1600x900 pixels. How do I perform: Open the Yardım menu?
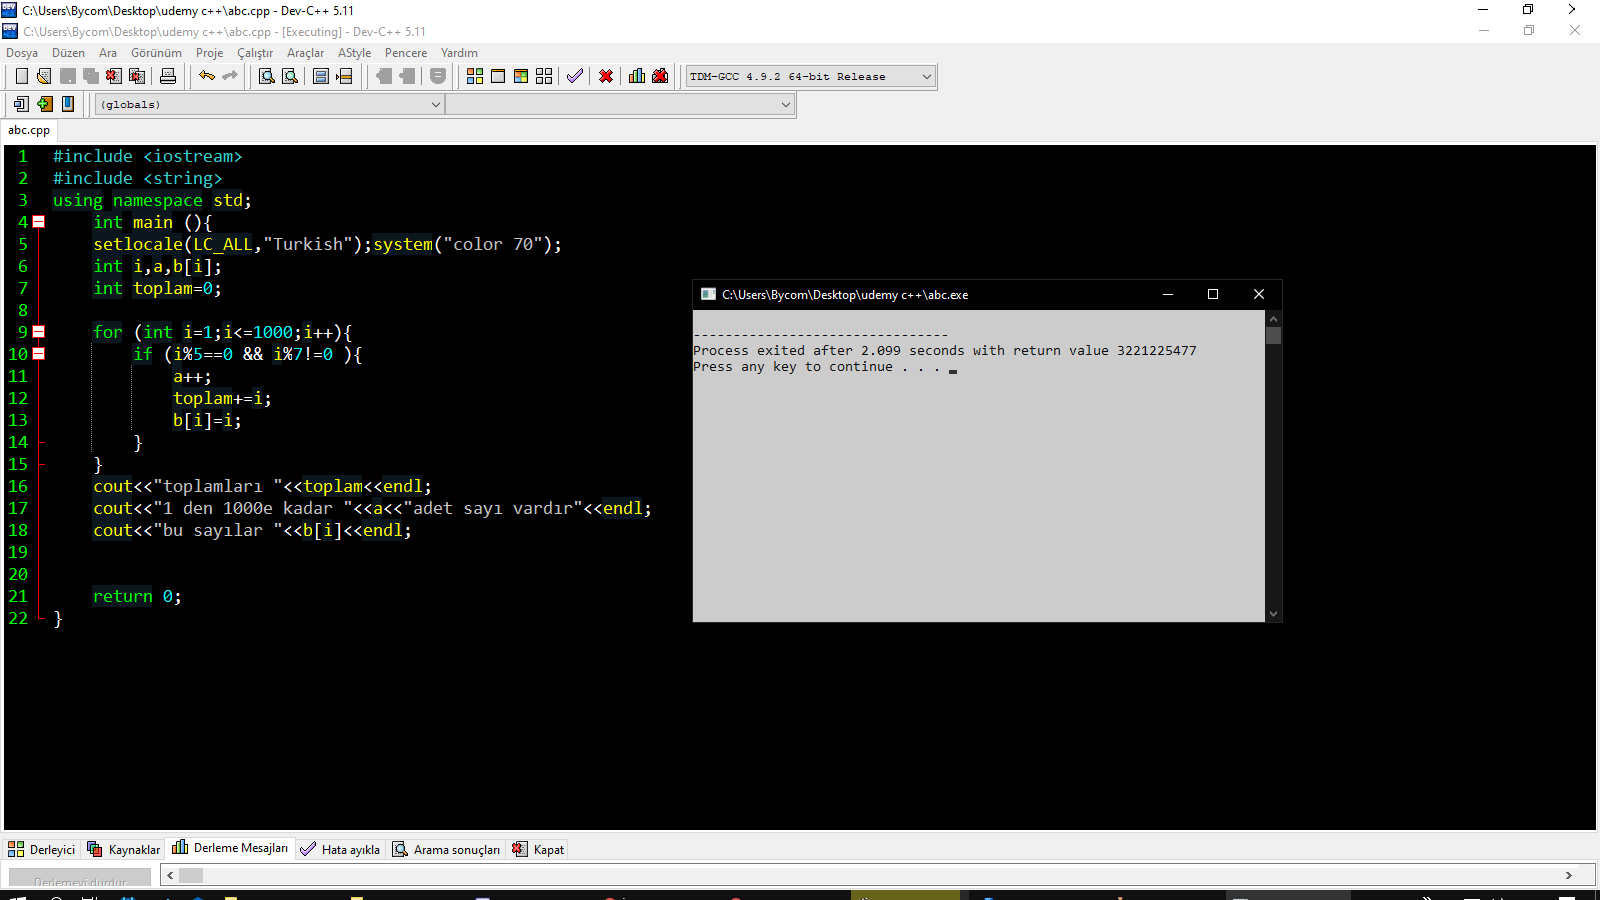tap(459, 53)
